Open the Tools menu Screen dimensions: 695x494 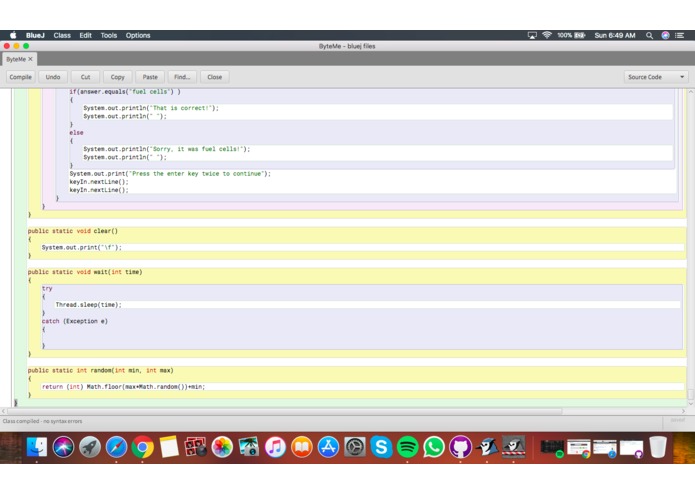[109, 35]
